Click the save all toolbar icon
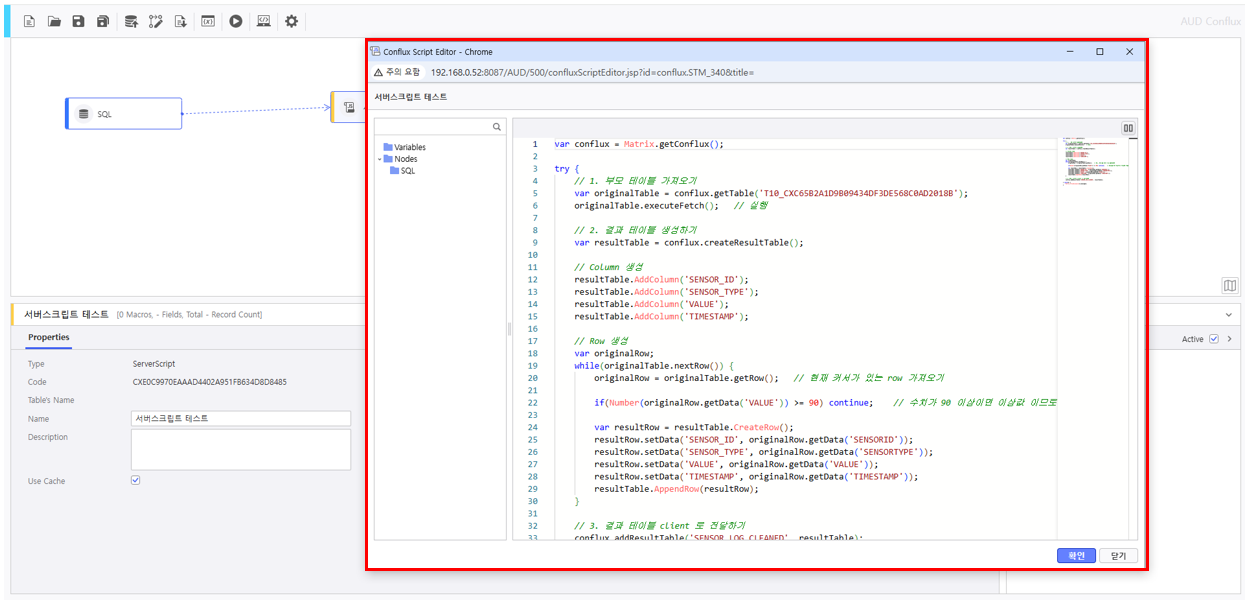Viewport: 1251px width, 604px height. [x=102, y=21]
